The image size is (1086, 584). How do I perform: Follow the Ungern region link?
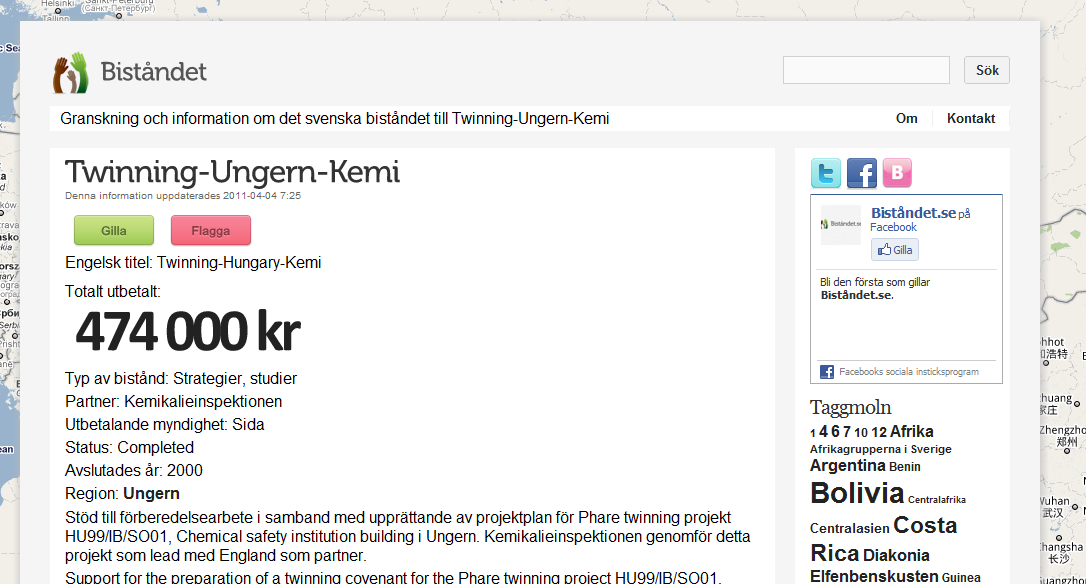click(151, 493)
